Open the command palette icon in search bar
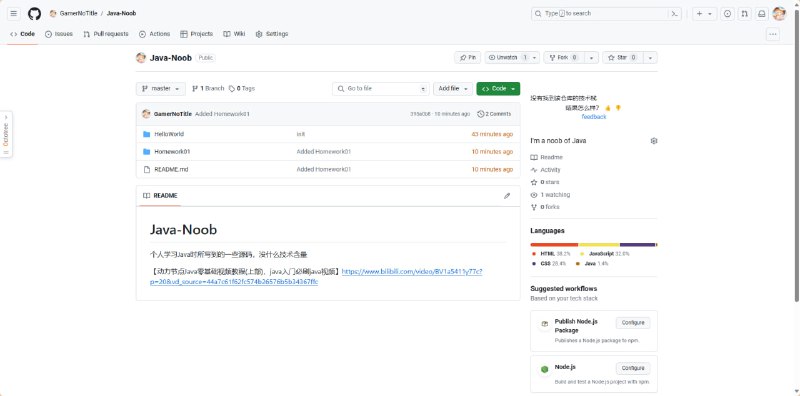Viewport: 800px width, 396px height. (675, 14)
